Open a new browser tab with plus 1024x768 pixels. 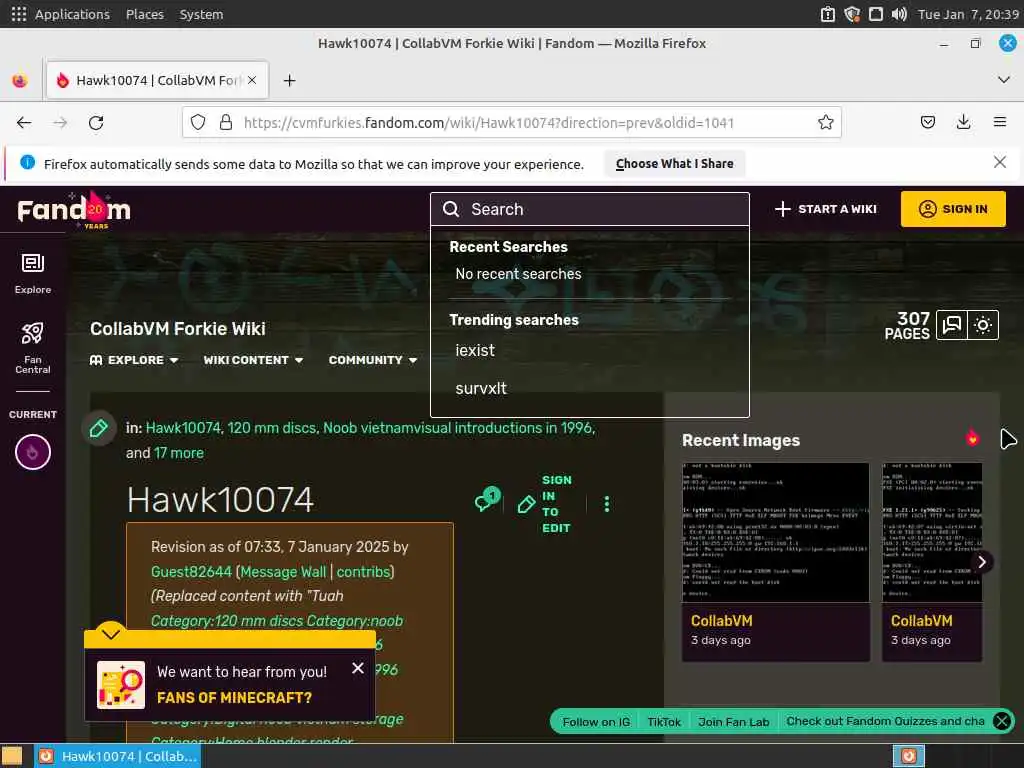pyautogui.click(x=289, y=80)
